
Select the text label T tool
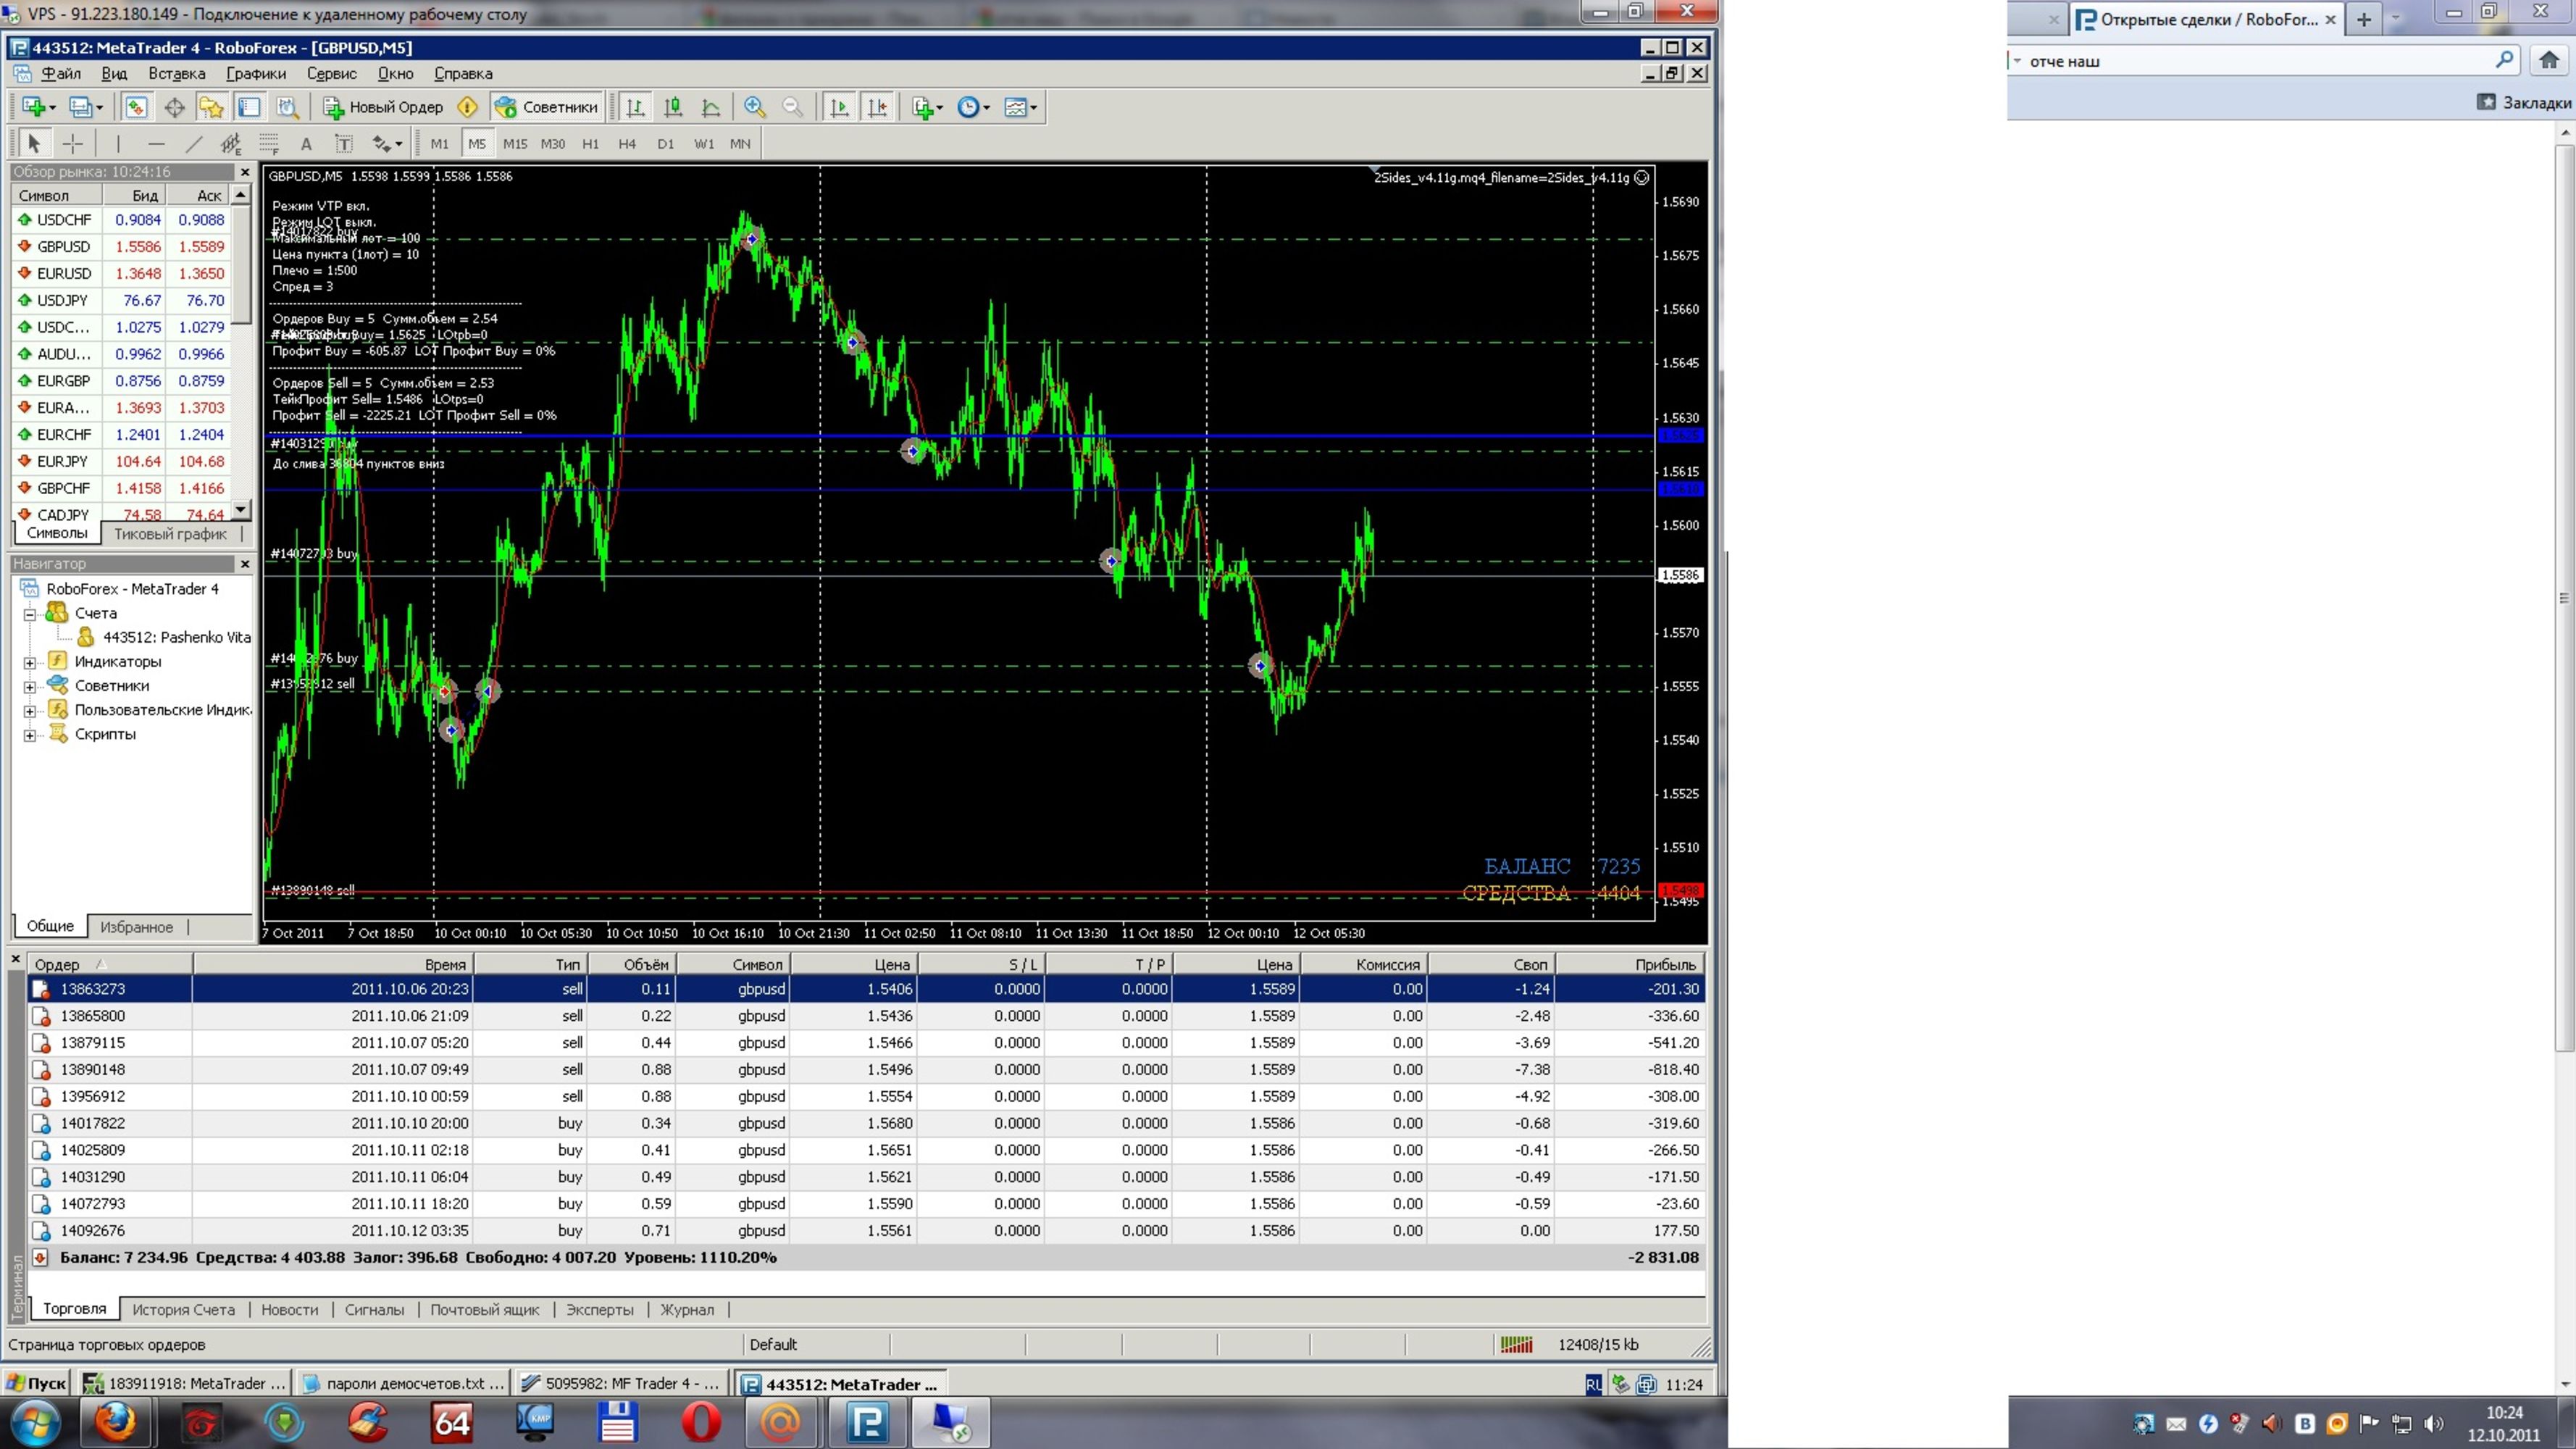pos(343,144)
